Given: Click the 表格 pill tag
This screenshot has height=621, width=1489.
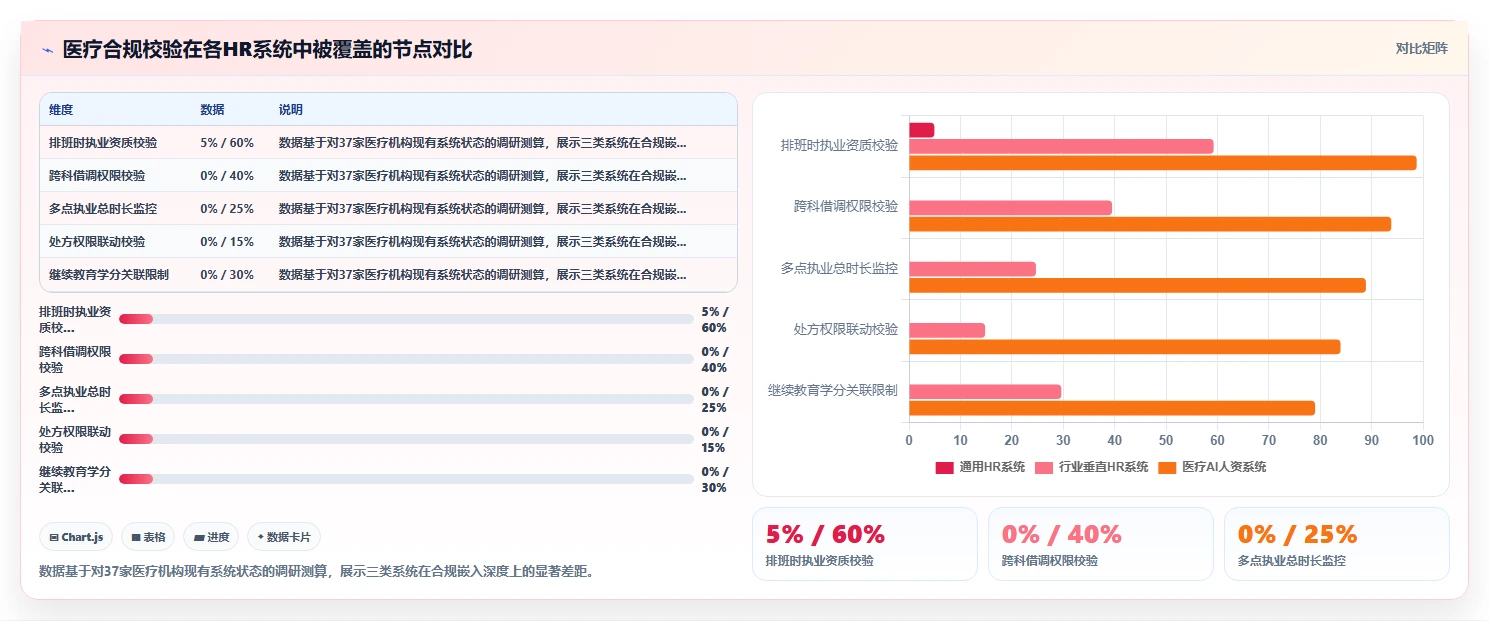Looking at the screenshot, I should (148, 537).
